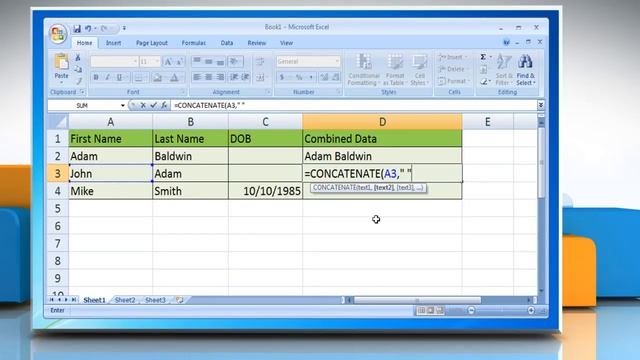640x360 pixels.
Task: Click the zoom out minus button
Action: pos(471,311)
